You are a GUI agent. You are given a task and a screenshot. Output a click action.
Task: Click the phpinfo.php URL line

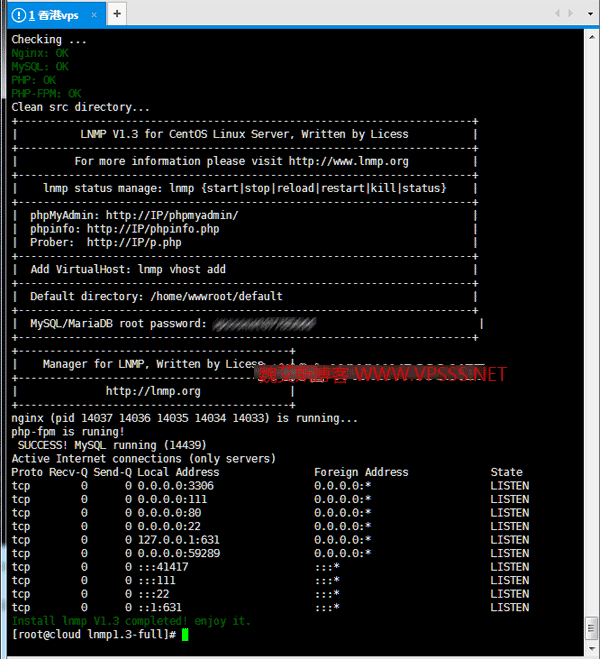pos(124,229)
